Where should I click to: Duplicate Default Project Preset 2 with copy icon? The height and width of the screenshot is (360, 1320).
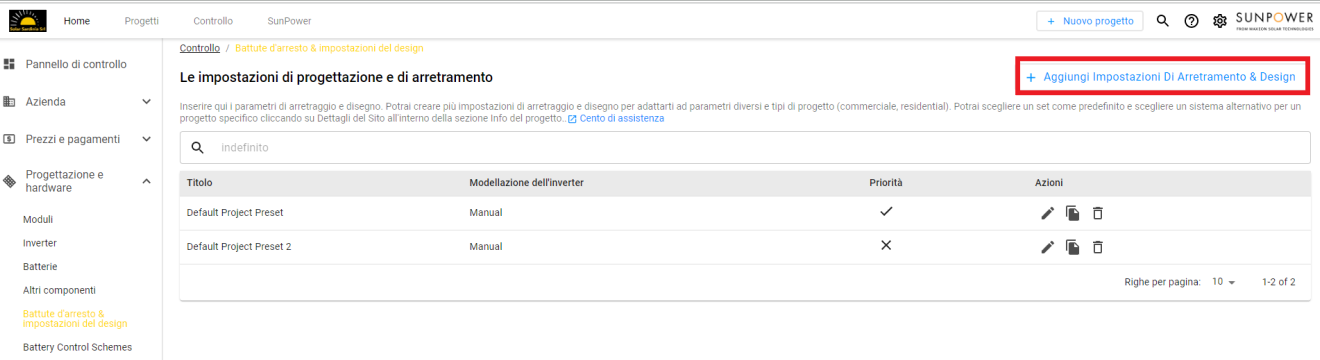coord(1072,247)
